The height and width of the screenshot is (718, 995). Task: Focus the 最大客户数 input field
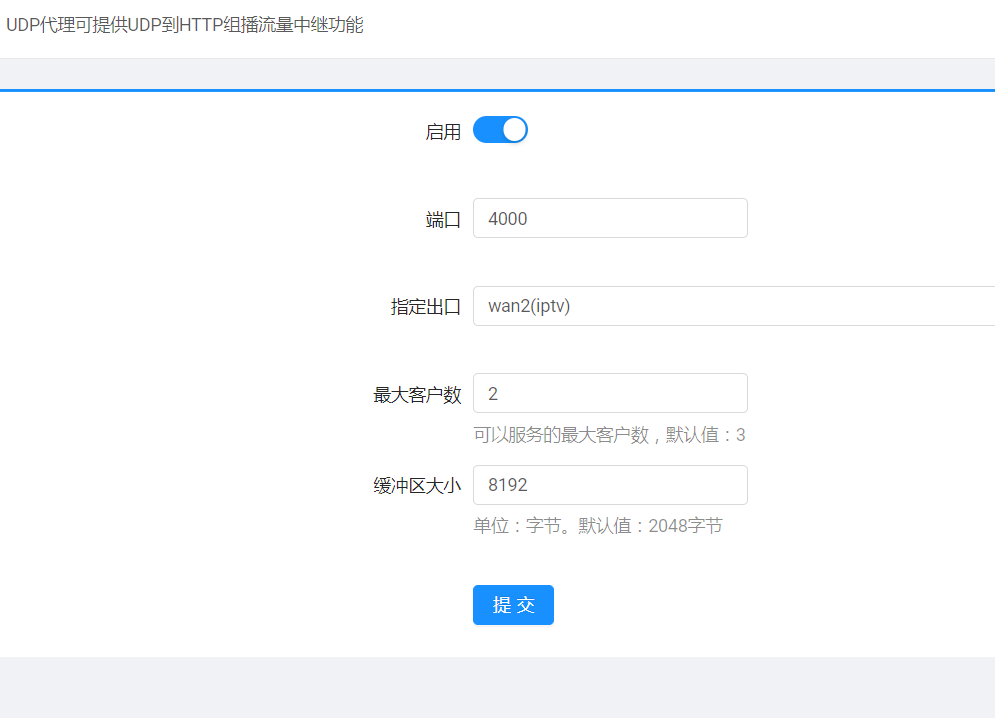[610, 393]
